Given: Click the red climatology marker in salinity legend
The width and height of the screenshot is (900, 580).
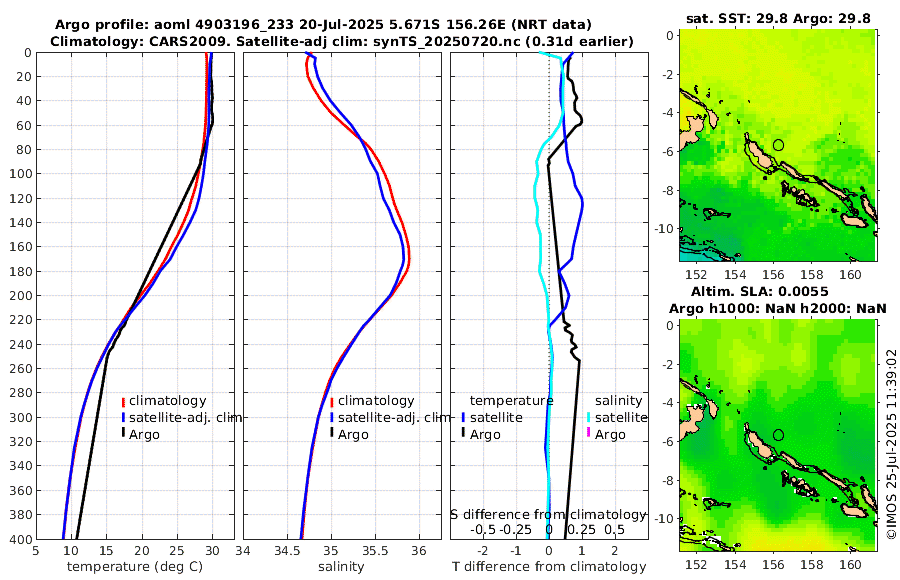Looking at the screenshot, I should tap(332, 401).
